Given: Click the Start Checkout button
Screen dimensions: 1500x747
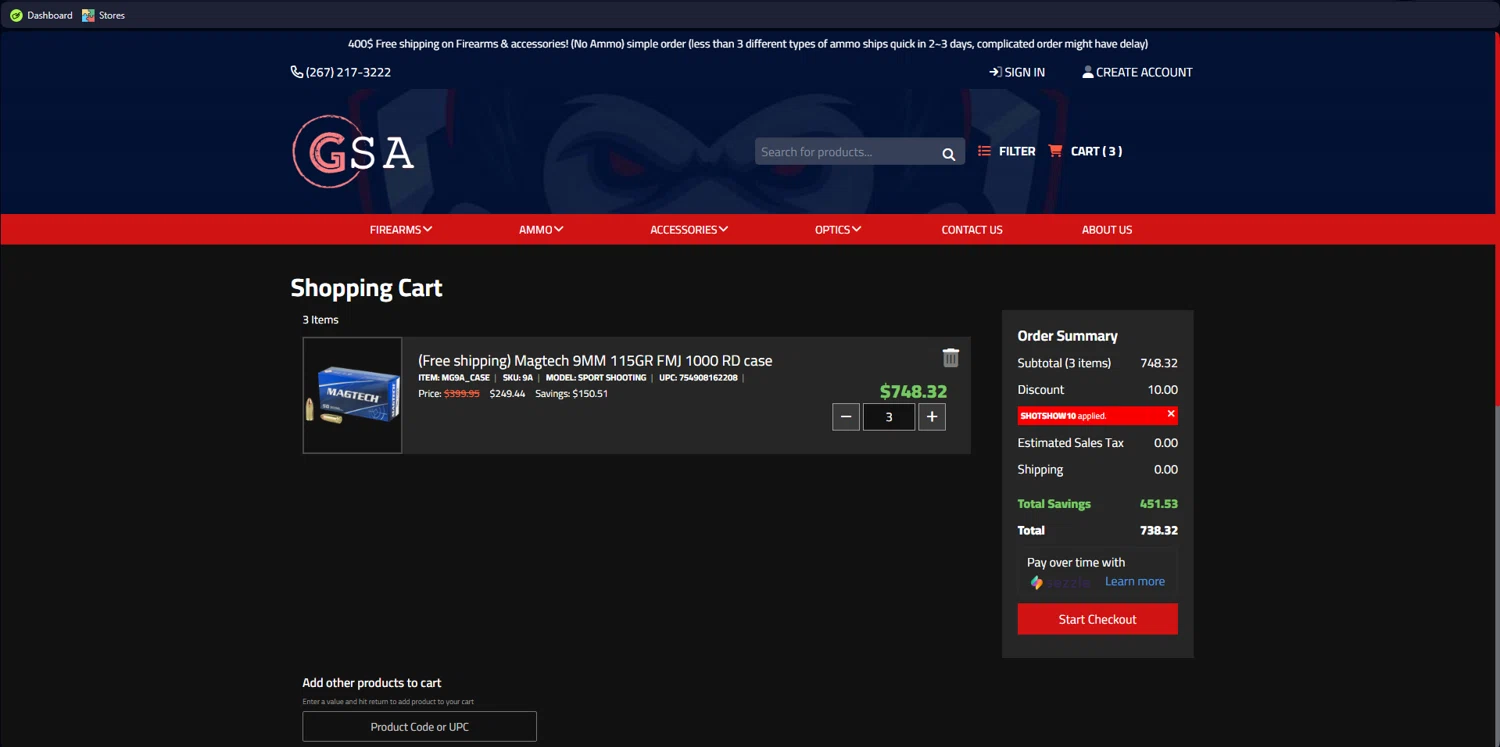Looking at the screenshot, I should pos(1098,619).
